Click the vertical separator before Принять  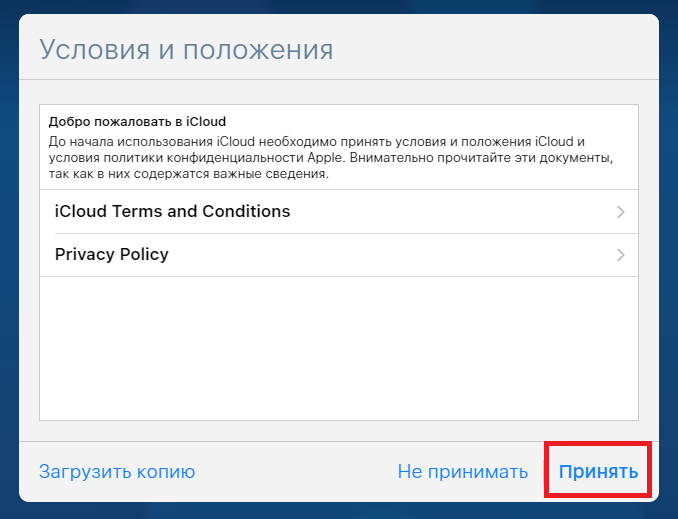(x=544, y=471)
